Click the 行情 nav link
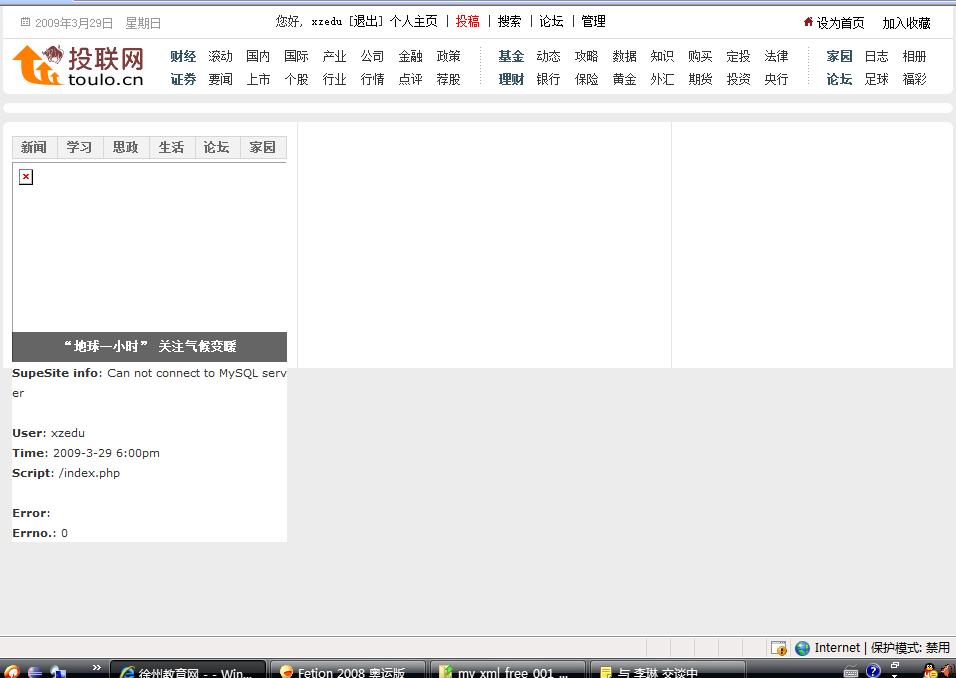The image size is (956, 678). click(x=373, y=79)
